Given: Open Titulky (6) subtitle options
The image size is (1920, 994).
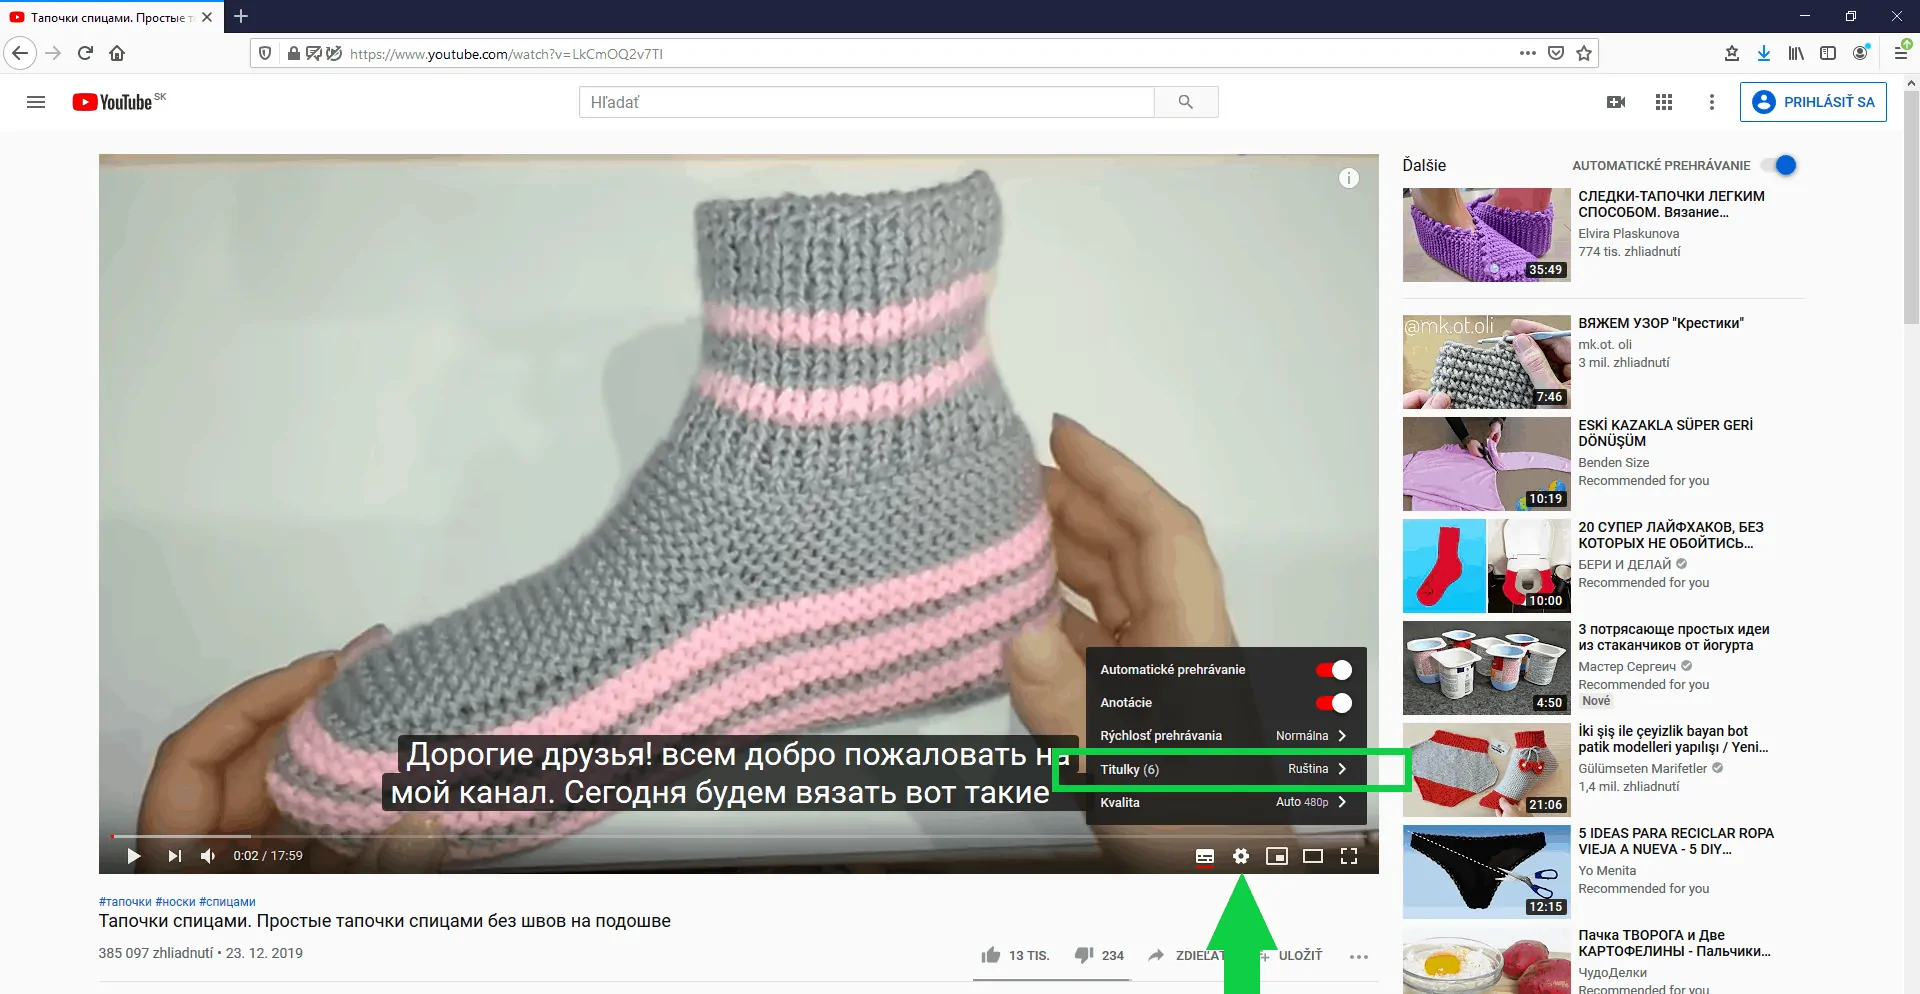Looking at the screenshot, I should [x=1225, y=769].
